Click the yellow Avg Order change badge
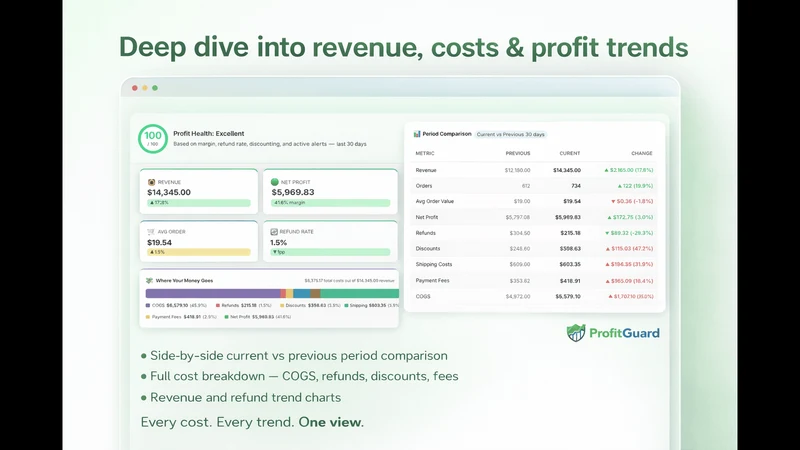 [x=199, y=252]
